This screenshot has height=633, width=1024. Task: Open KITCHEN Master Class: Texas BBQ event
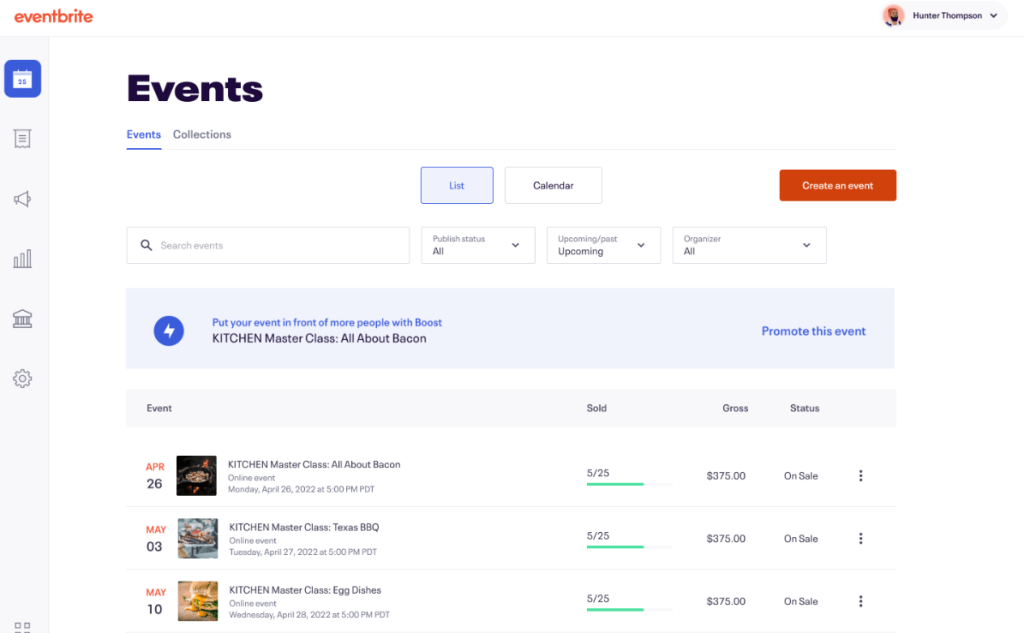[x=304, y=527]
